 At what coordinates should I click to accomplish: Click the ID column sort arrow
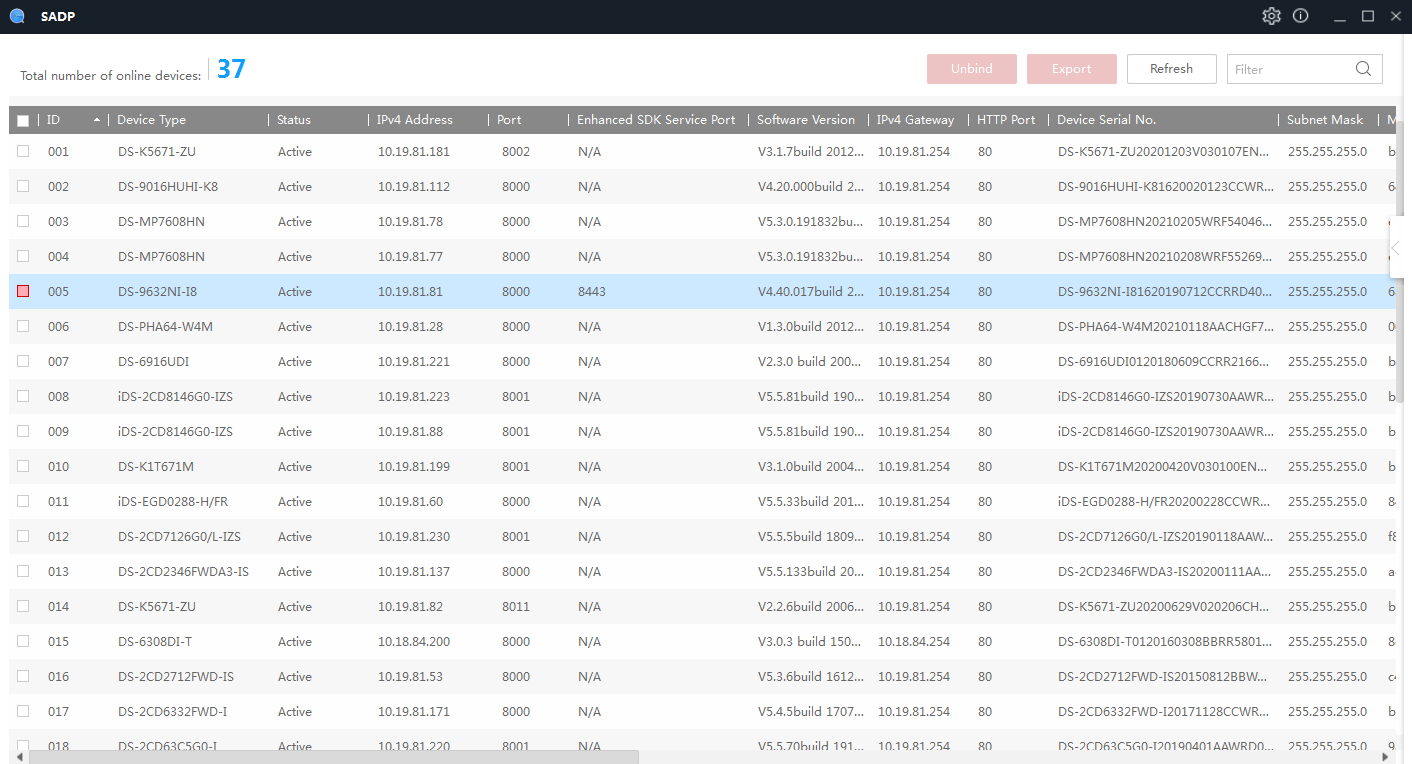pos(97,120)
